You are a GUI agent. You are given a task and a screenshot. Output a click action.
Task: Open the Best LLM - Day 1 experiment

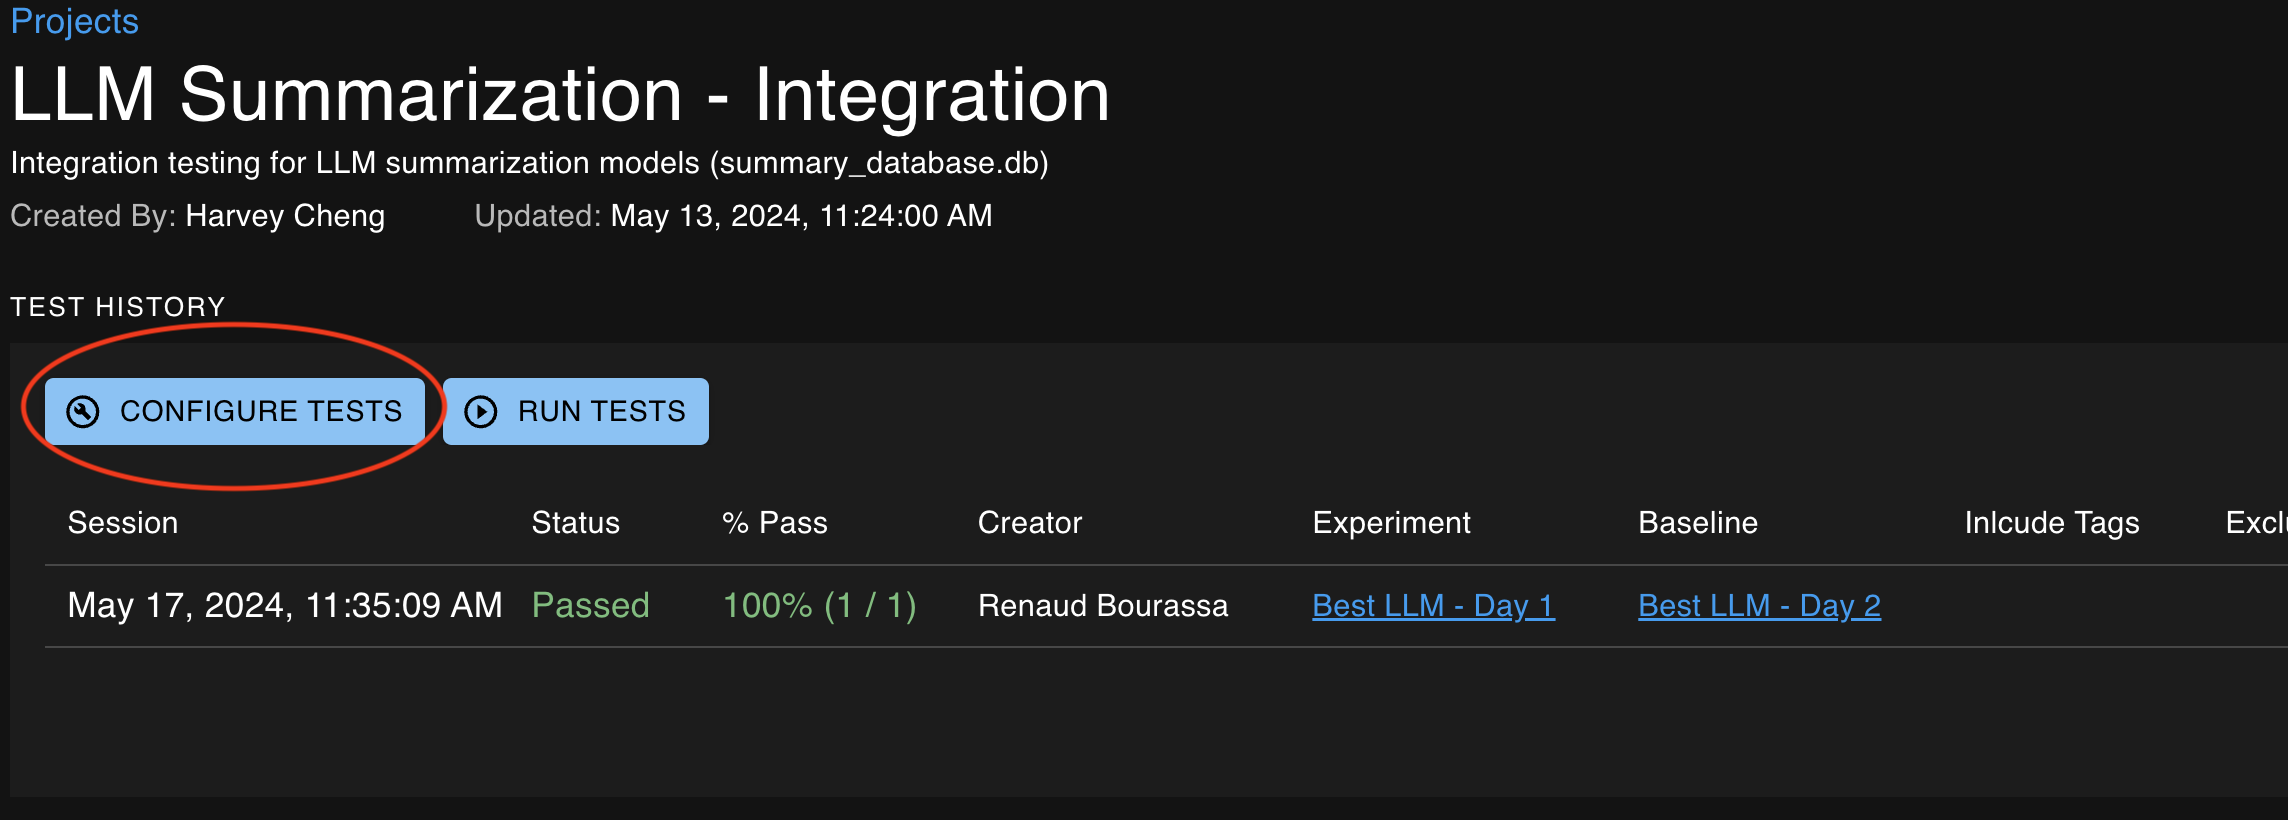(1433, 605)
